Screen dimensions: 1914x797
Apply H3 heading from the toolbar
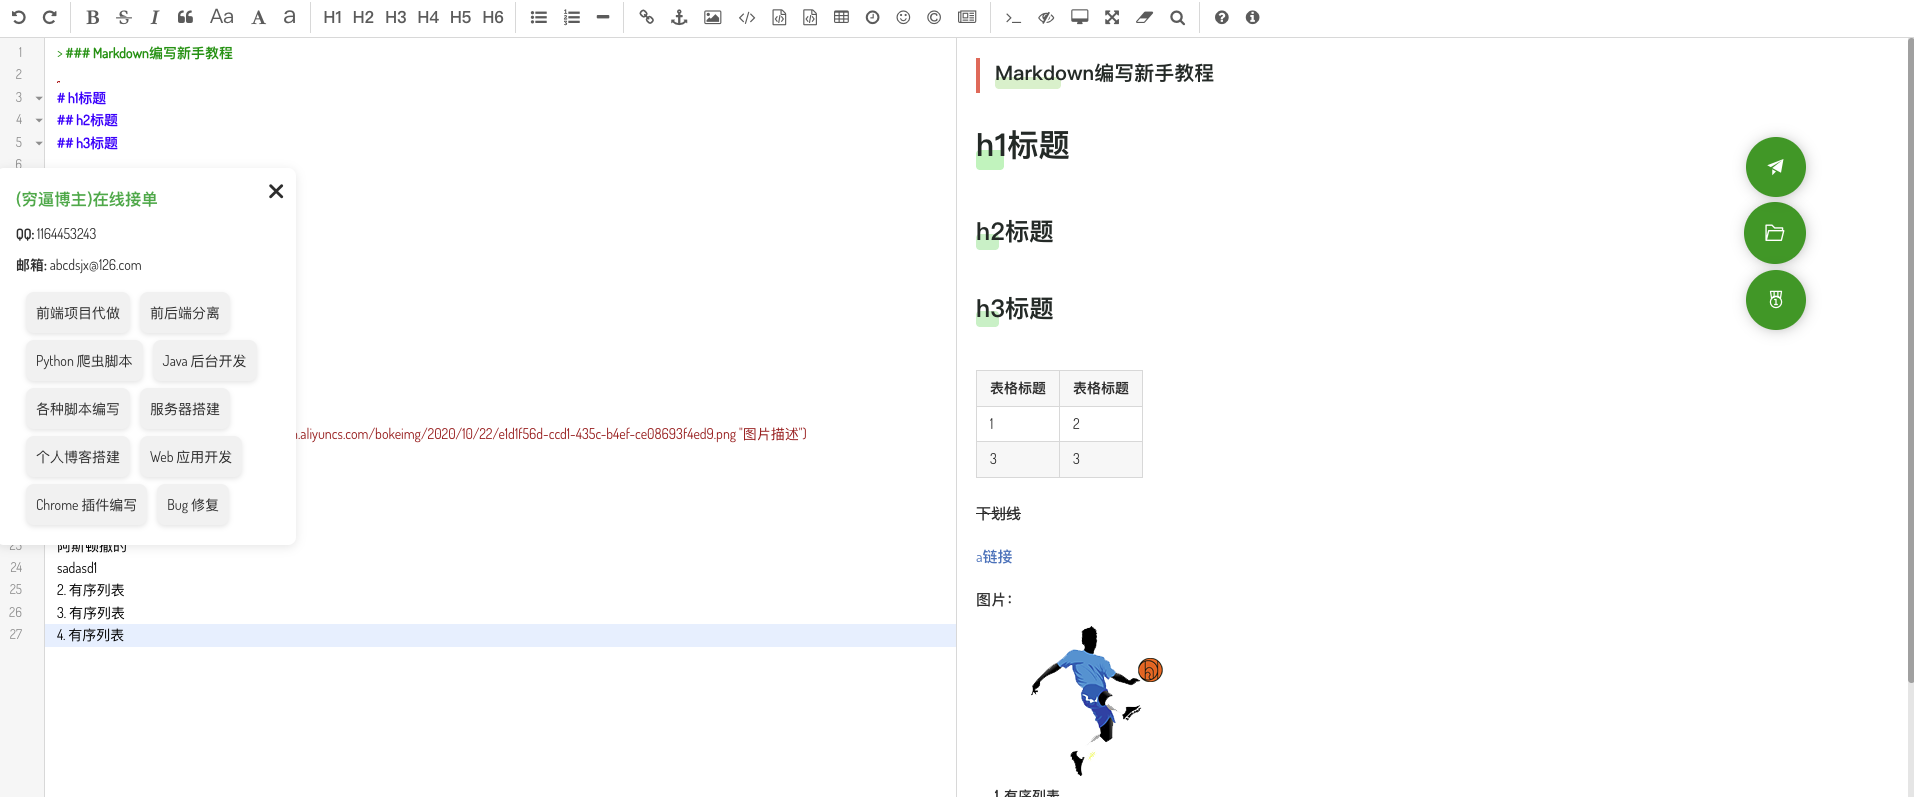point(395,17)
